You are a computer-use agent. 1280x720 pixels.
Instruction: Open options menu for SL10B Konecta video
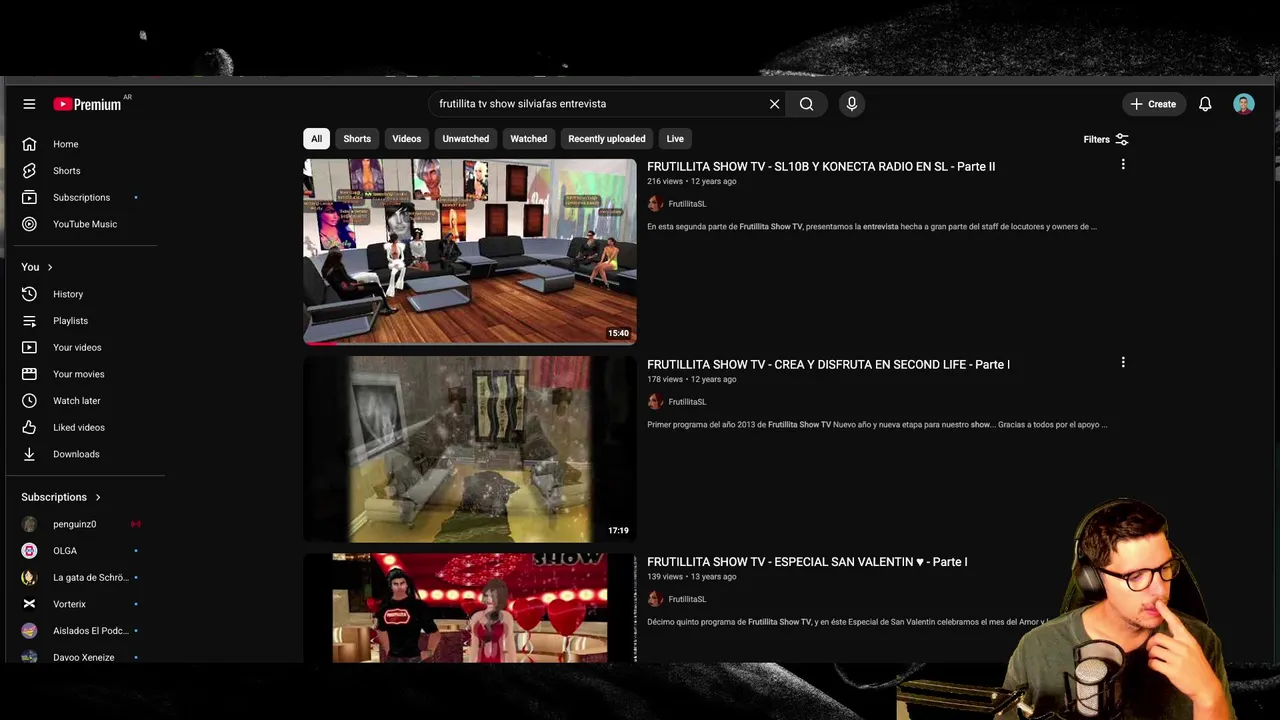1123,165
